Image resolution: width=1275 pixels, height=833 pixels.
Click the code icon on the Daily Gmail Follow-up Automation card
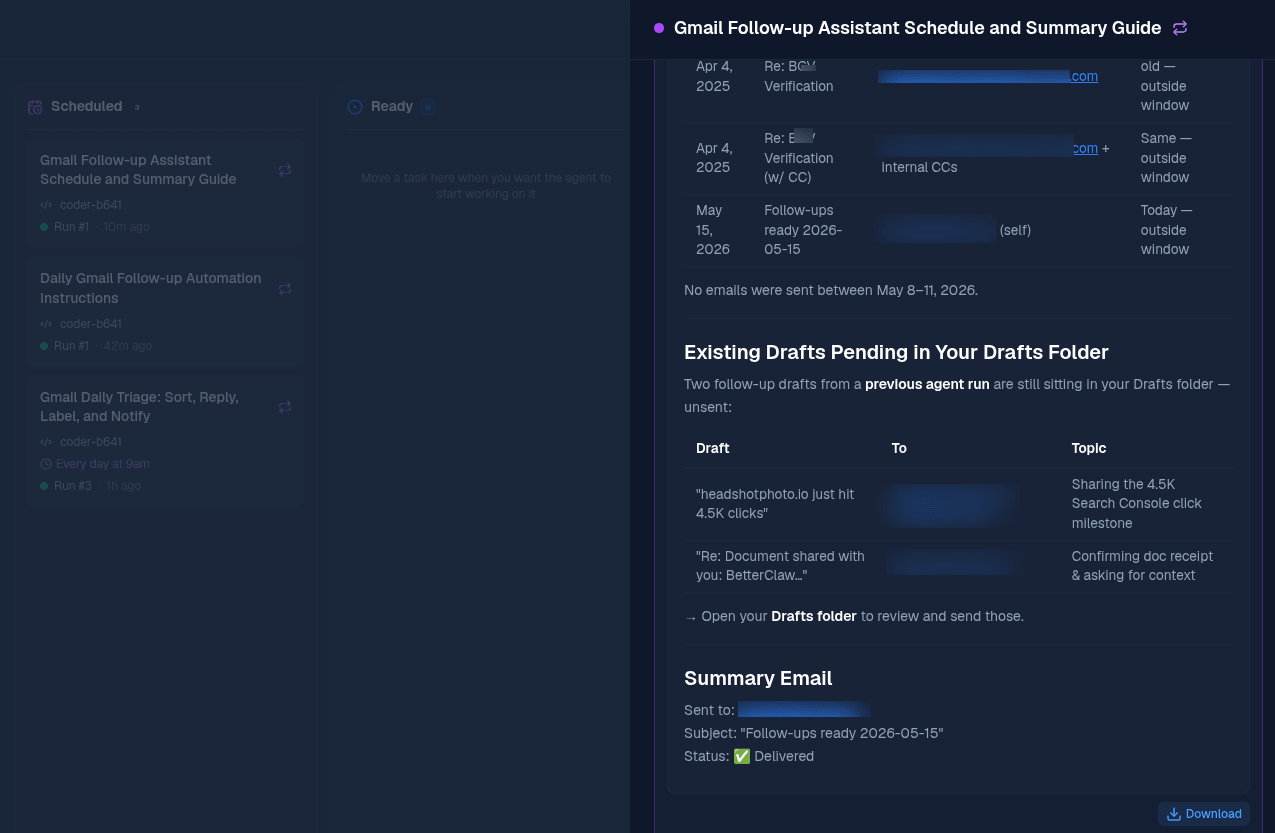(46, 324)
